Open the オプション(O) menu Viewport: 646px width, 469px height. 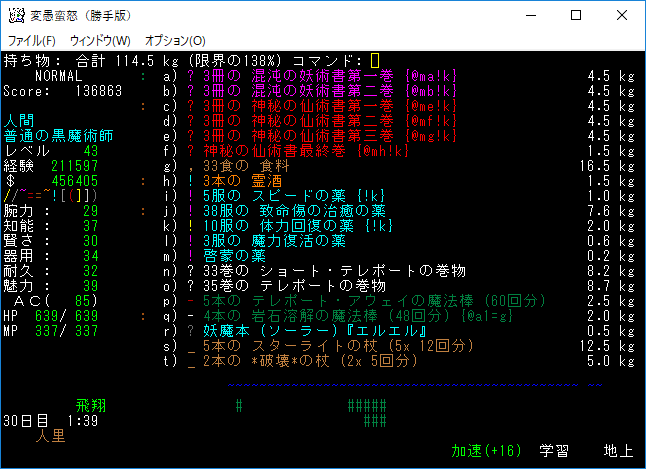pyautogui.click(x=176, y=41)
